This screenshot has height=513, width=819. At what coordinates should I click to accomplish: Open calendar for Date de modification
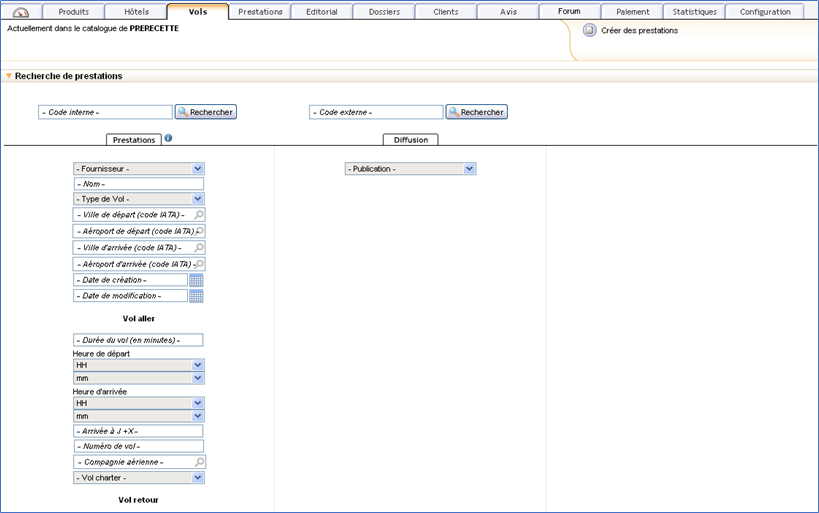tap(196, 296)
